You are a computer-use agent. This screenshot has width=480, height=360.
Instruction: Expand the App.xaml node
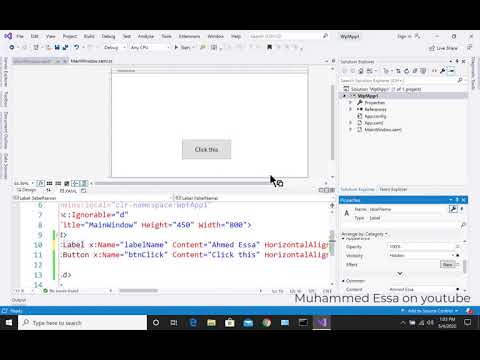350,123
